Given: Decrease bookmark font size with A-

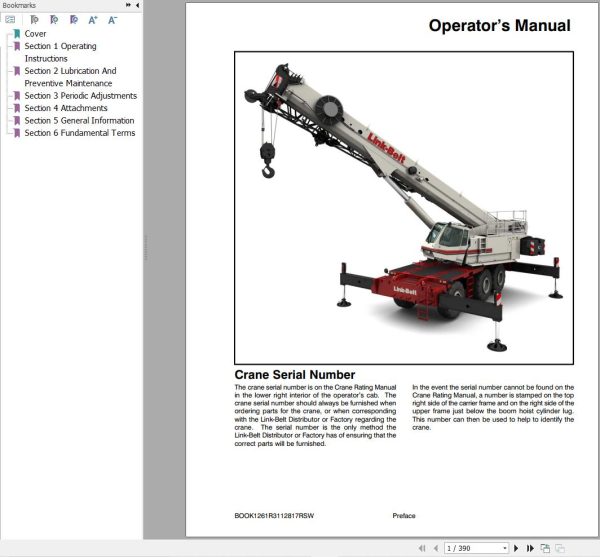Looking at the screenshot, I should [x=112, y=20].
